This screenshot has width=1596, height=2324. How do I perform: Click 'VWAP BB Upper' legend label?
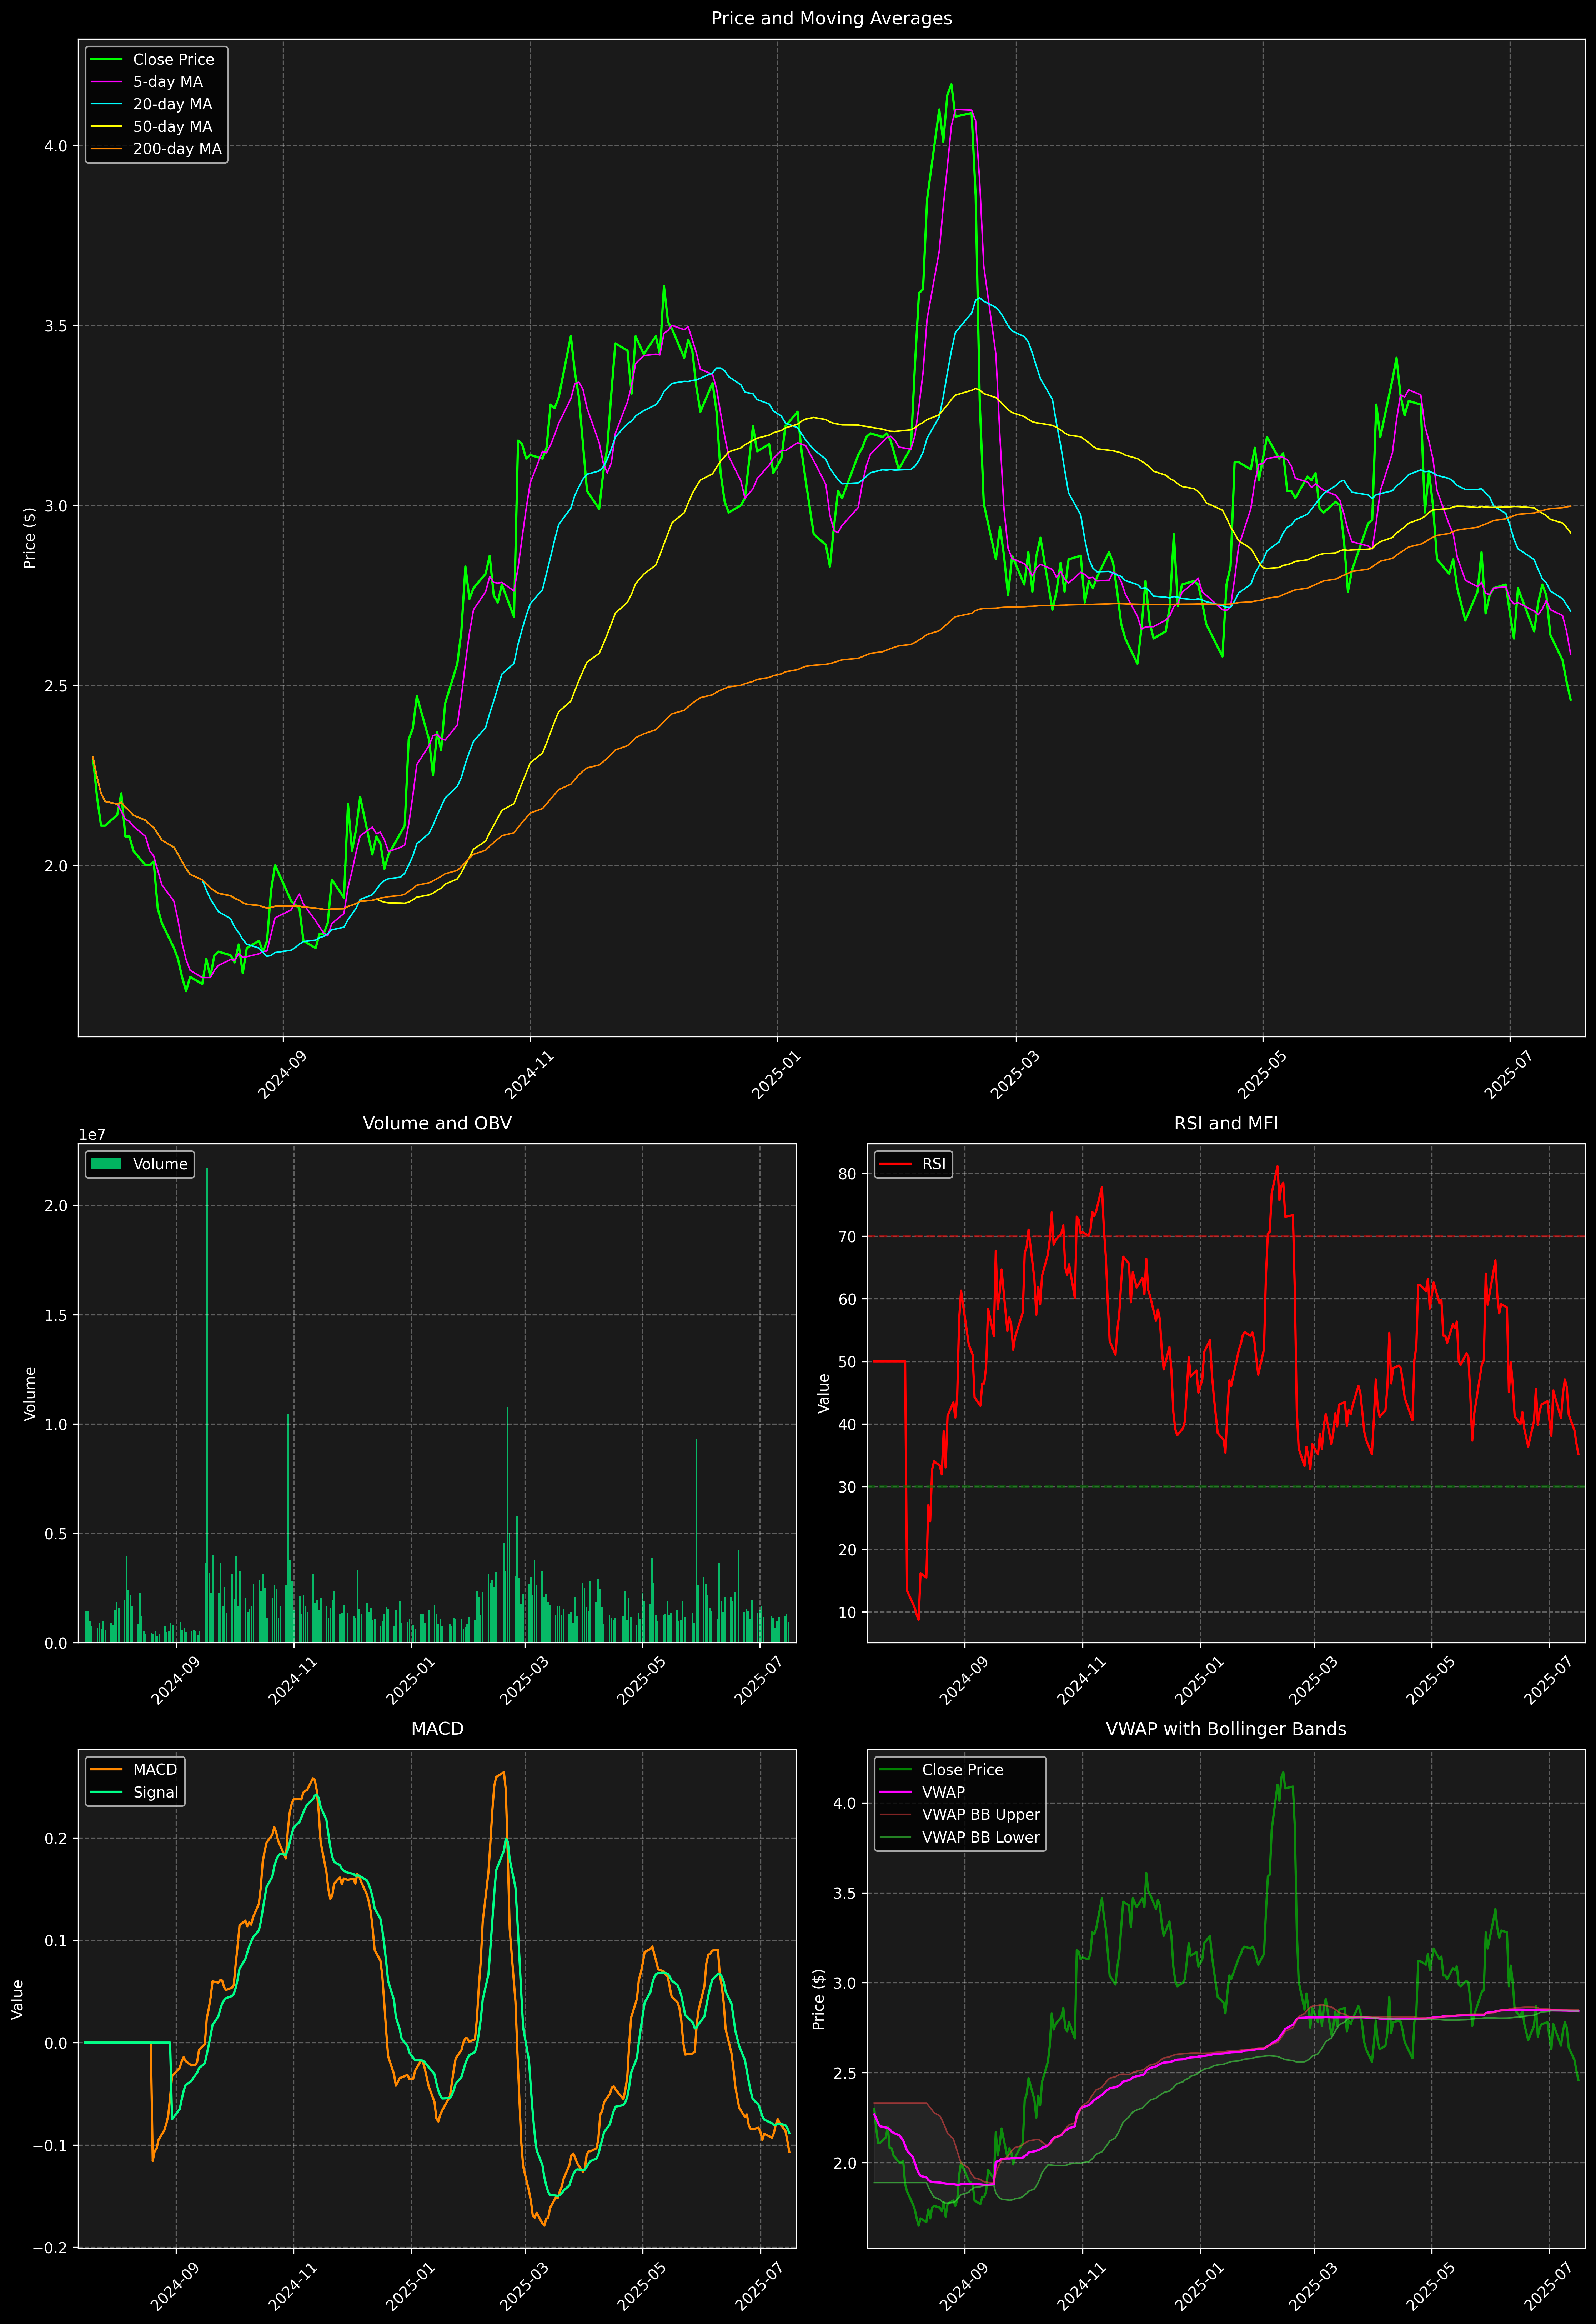pos(981,1815)
